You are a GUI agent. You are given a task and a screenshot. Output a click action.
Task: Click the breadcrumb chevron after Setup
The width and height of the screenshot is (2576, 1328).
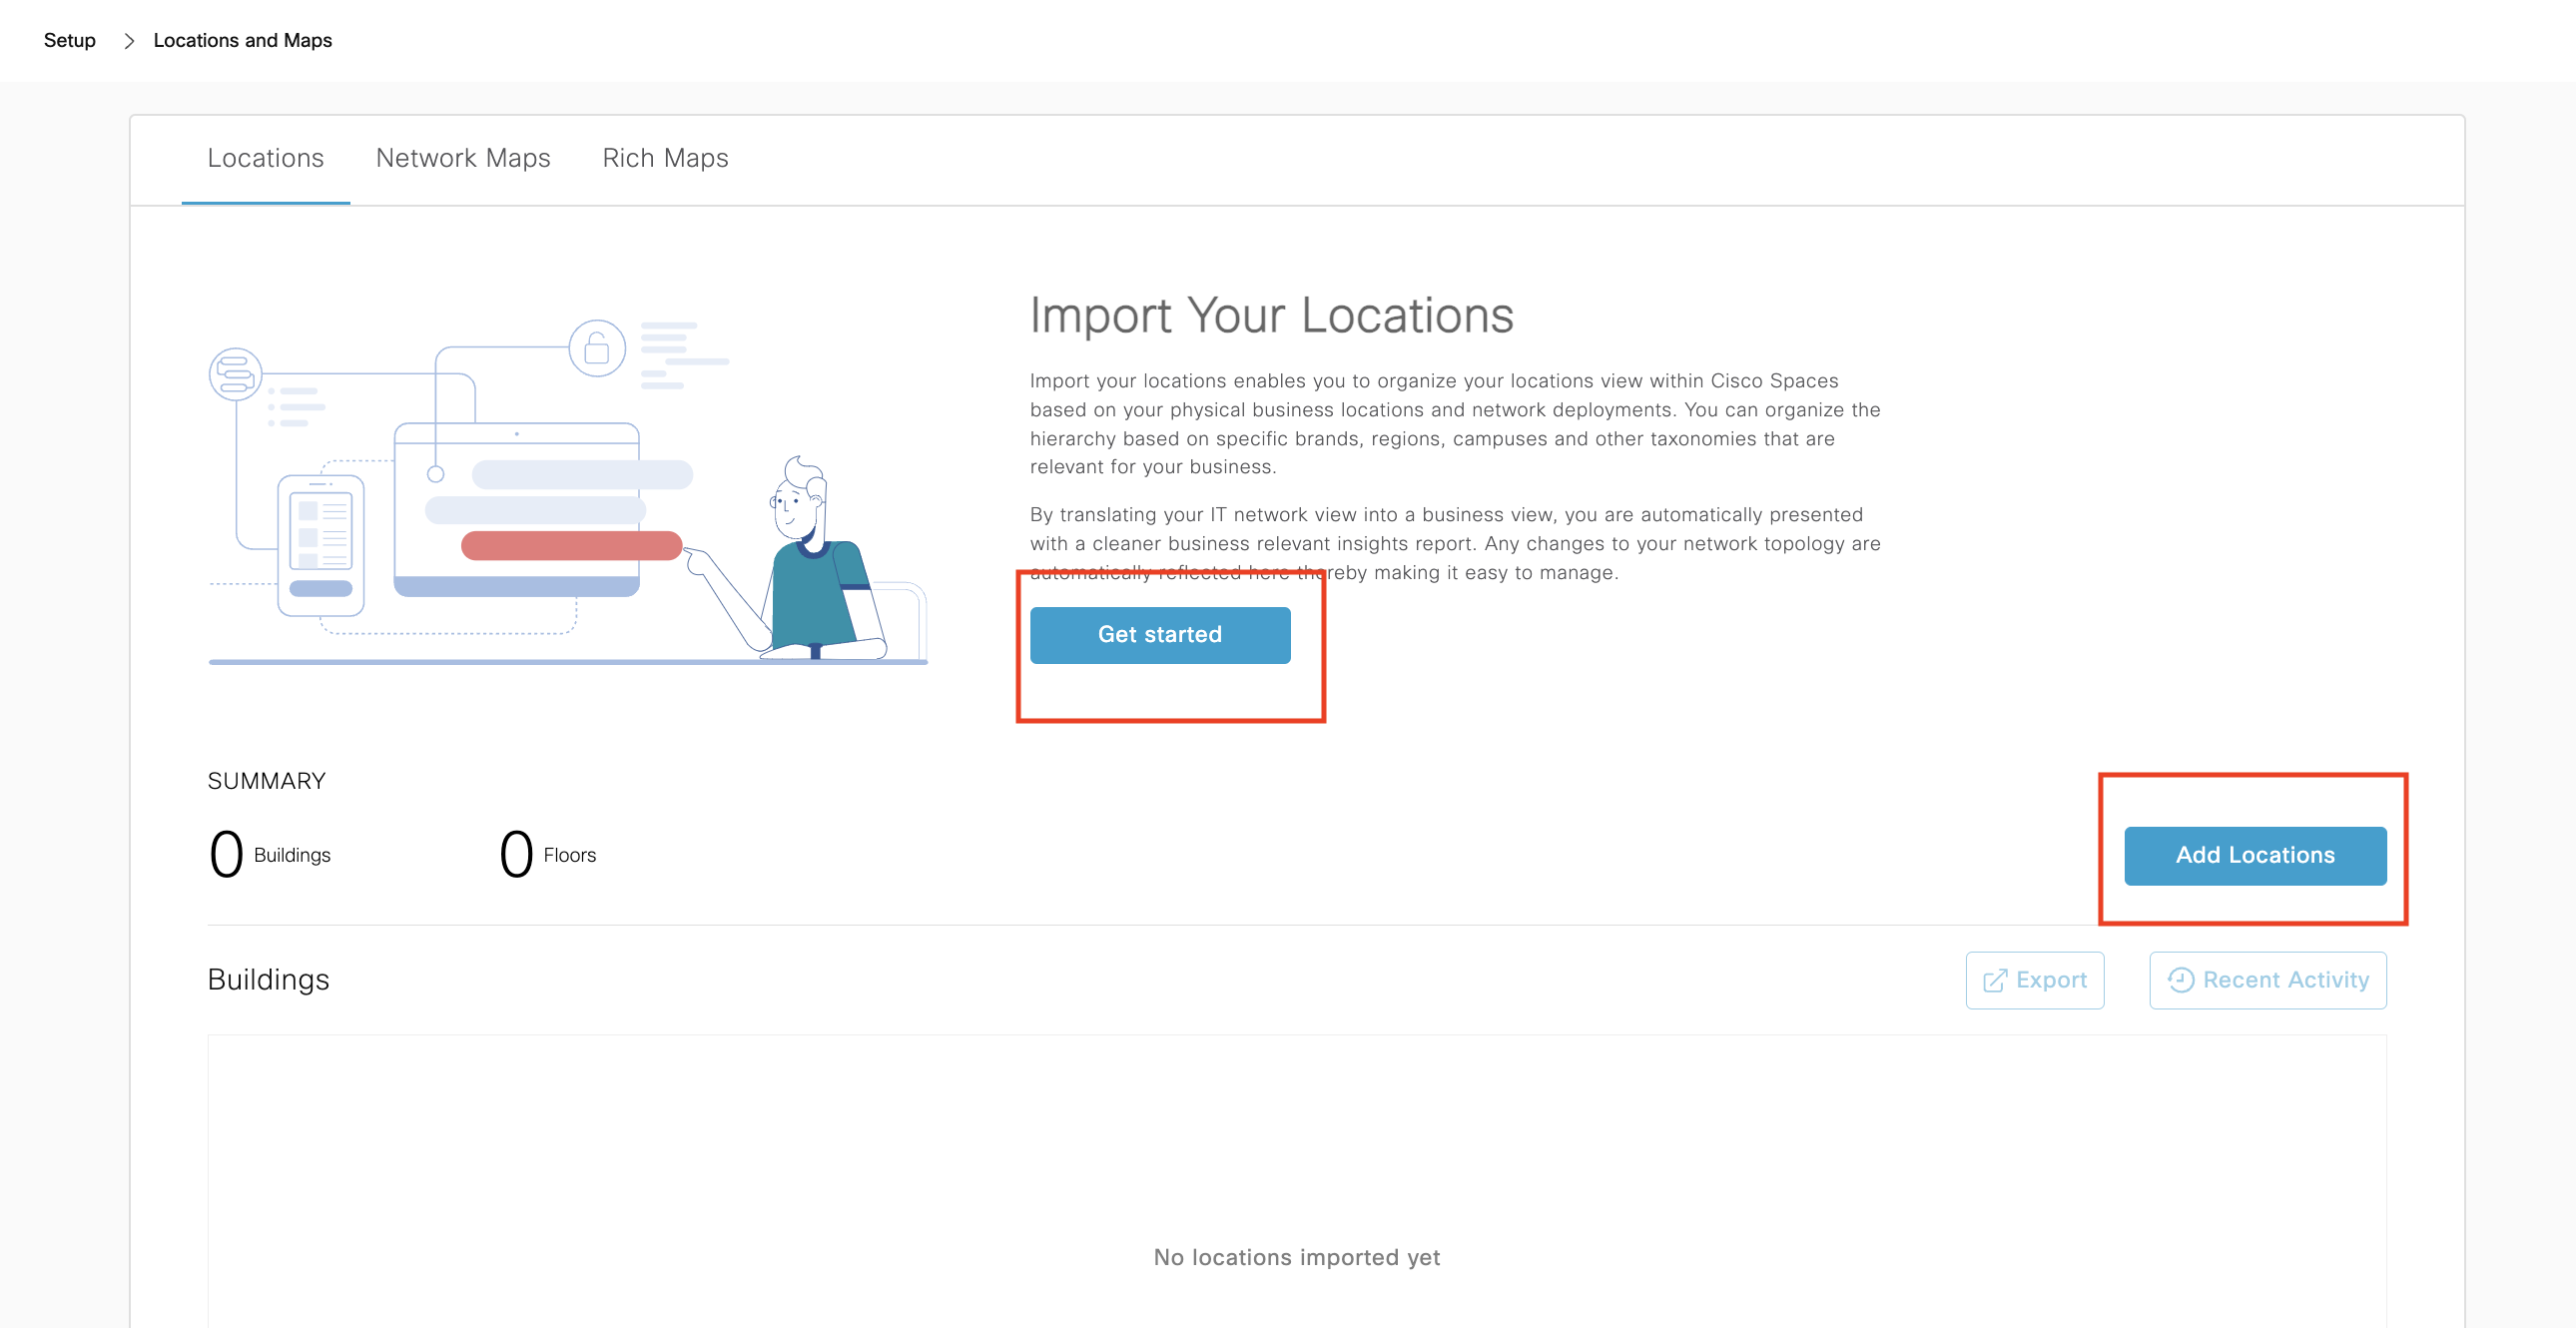click(x=129, y=41)
